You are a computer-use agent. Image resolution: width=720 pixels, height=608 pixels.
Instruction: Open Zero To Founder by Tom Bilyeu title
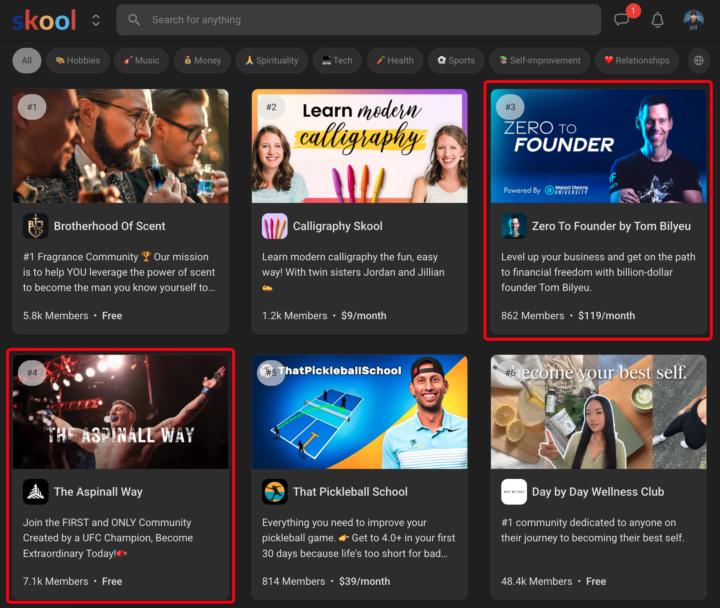611,226
